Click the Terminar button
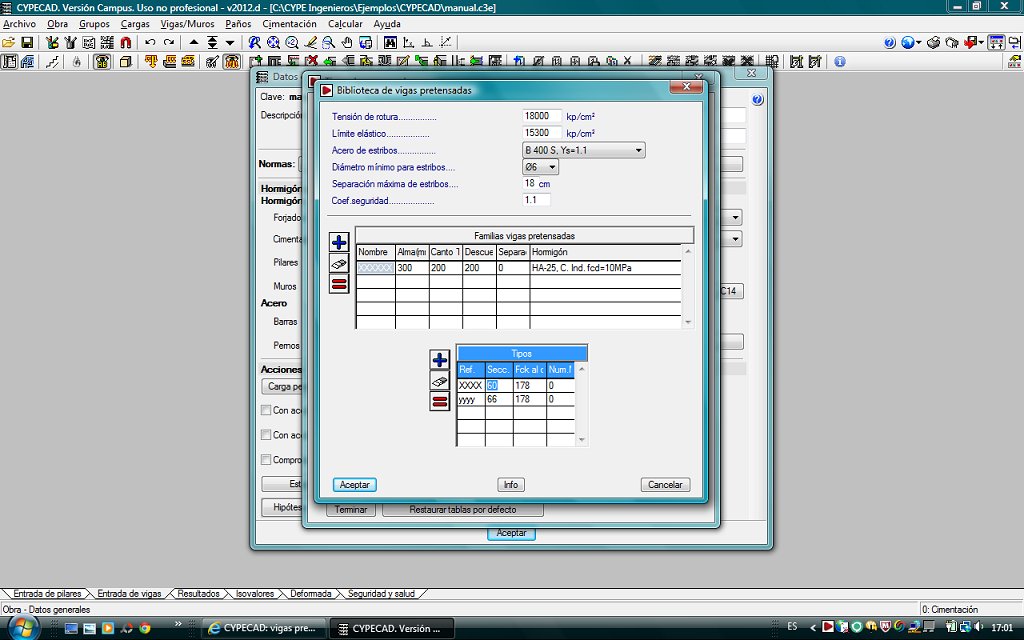Viewport: 1024px width, 640px height. (351, 509)
